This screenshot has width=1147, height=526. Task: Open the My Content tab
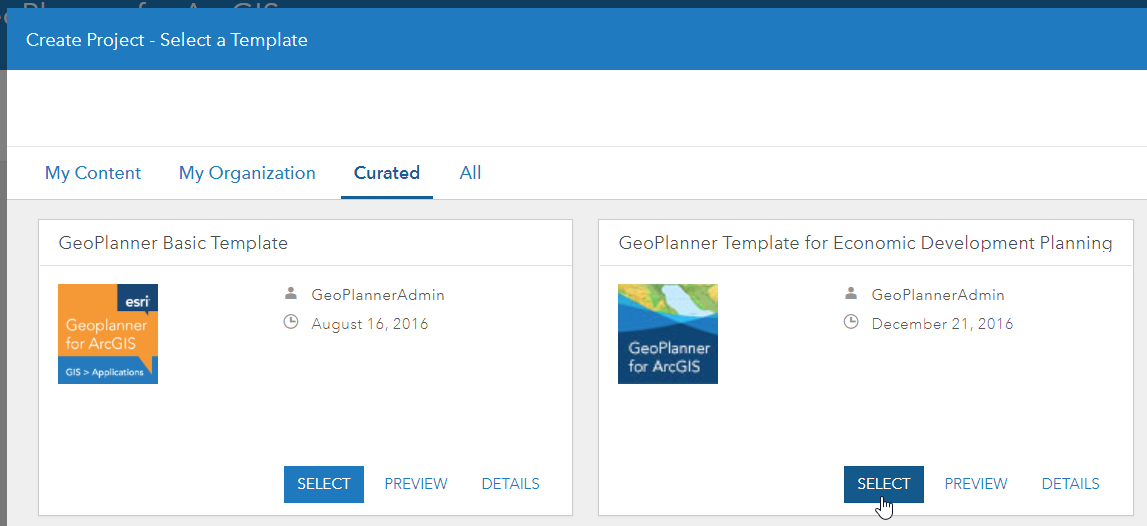(x=93, y=173)
